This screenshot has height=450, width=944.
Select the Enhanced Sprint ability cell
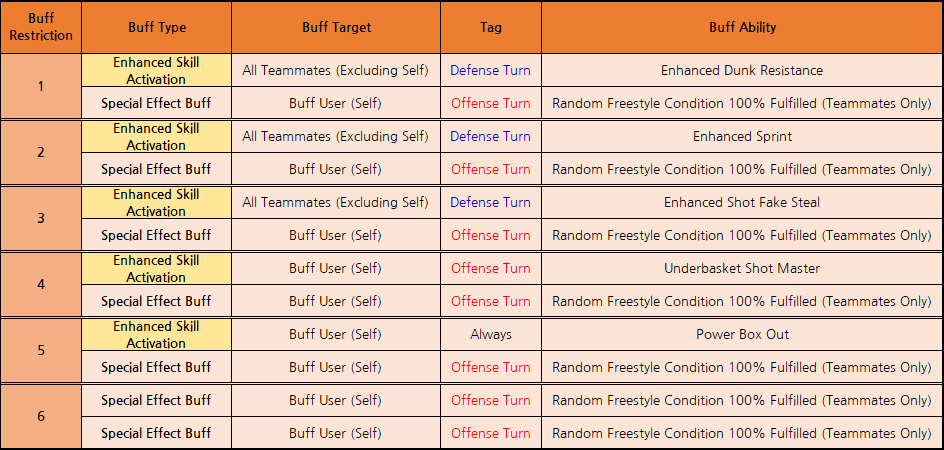point(742,137)
